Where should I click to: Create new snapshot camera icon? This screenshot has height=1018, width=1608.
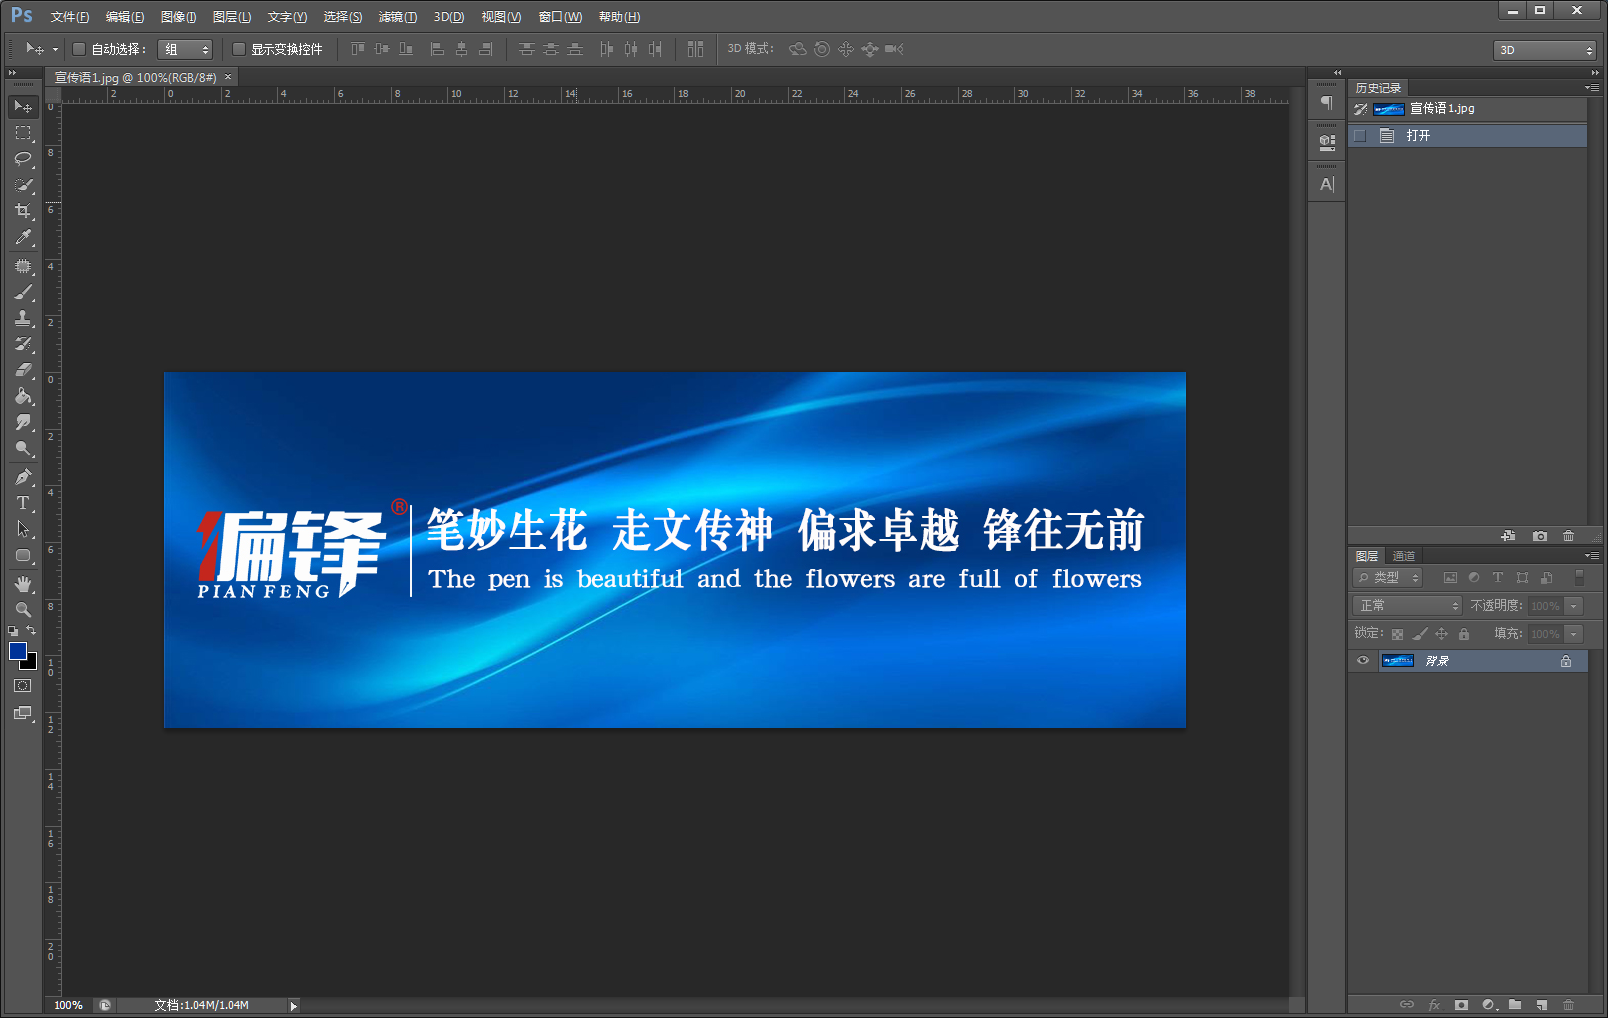(1540, 536)
